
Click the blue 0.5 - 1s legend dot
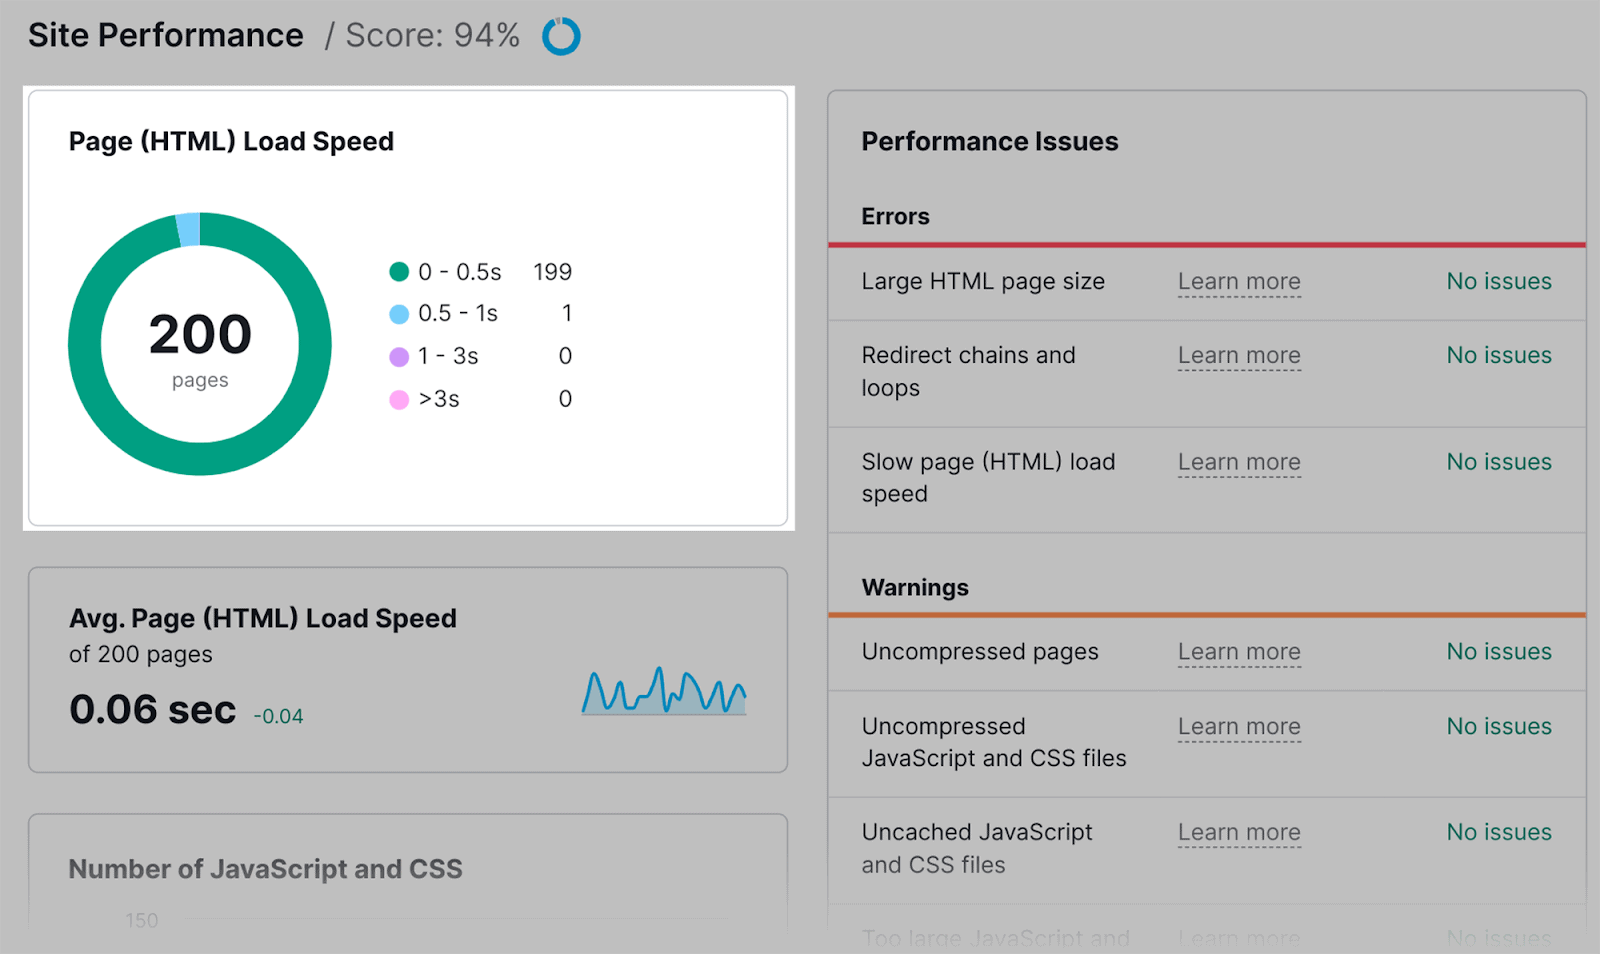[x=399, y=313]
